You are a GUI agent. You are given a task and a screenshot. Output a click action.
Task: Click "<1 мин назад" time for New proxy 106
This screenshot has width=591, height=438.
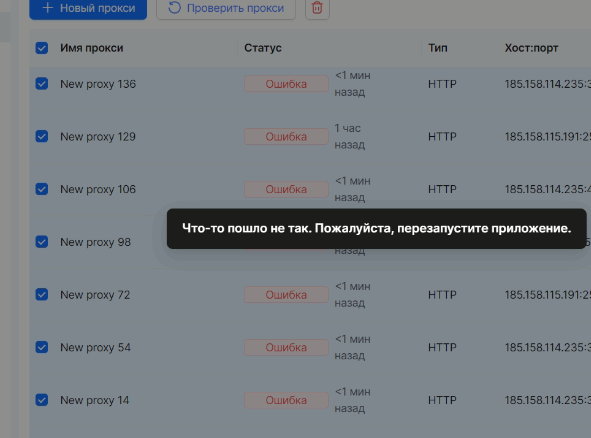(x=352, y=189)
